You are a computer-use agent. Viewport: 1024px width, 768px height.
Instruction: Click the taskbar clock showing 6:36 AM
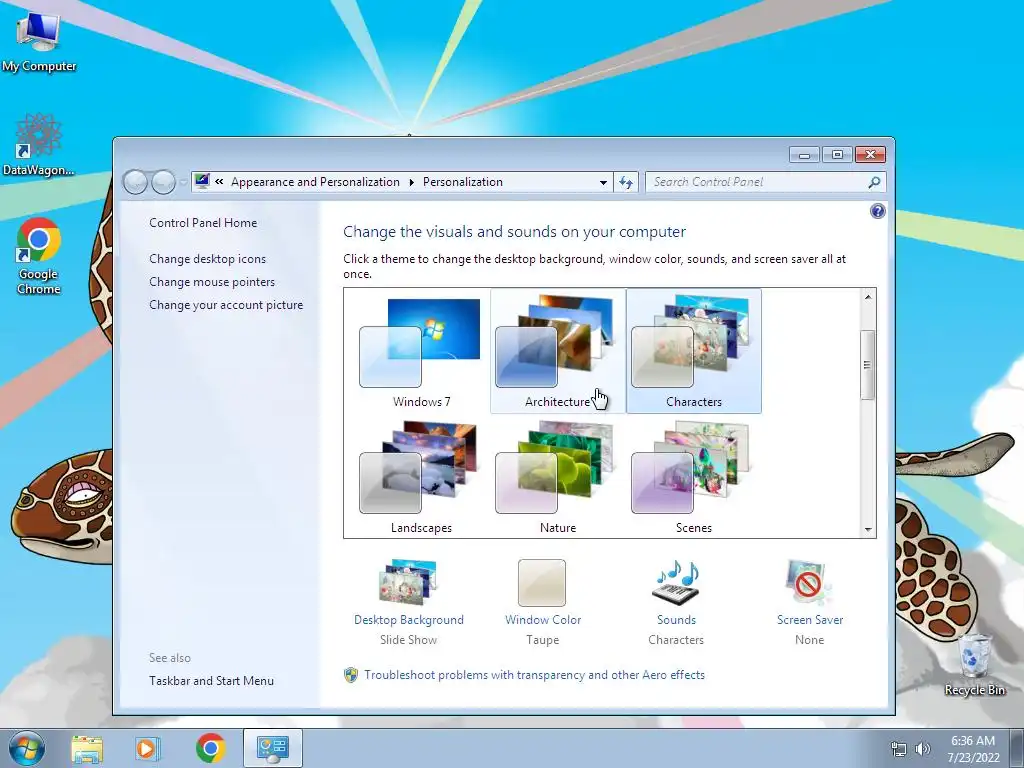click(x=973, y=748)
